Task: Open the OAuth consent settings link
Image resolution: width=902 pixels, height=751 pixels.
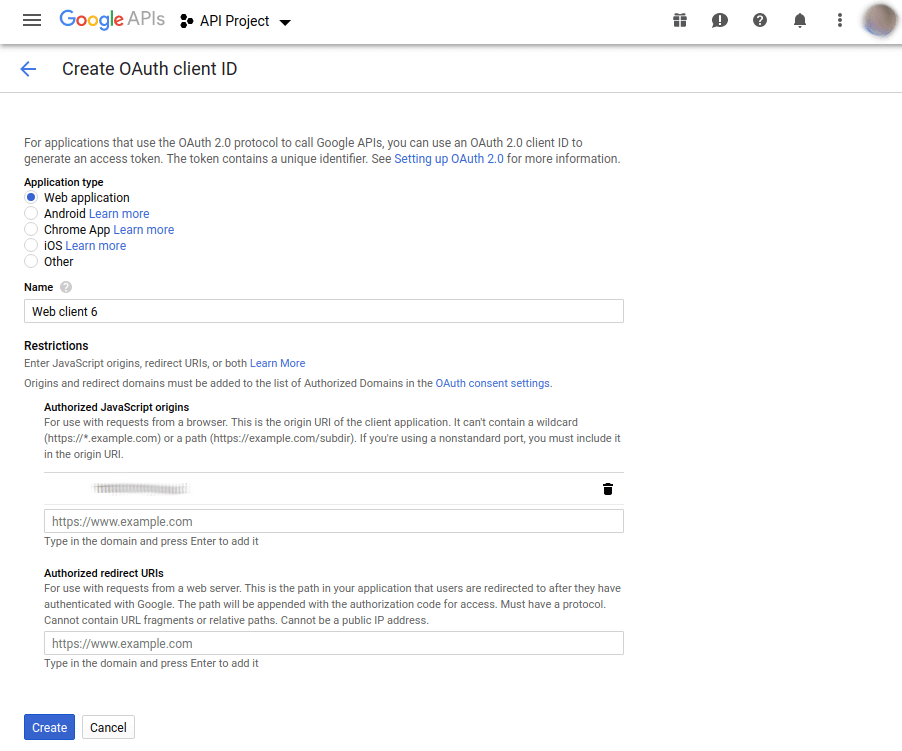Action: click(493, 382)
